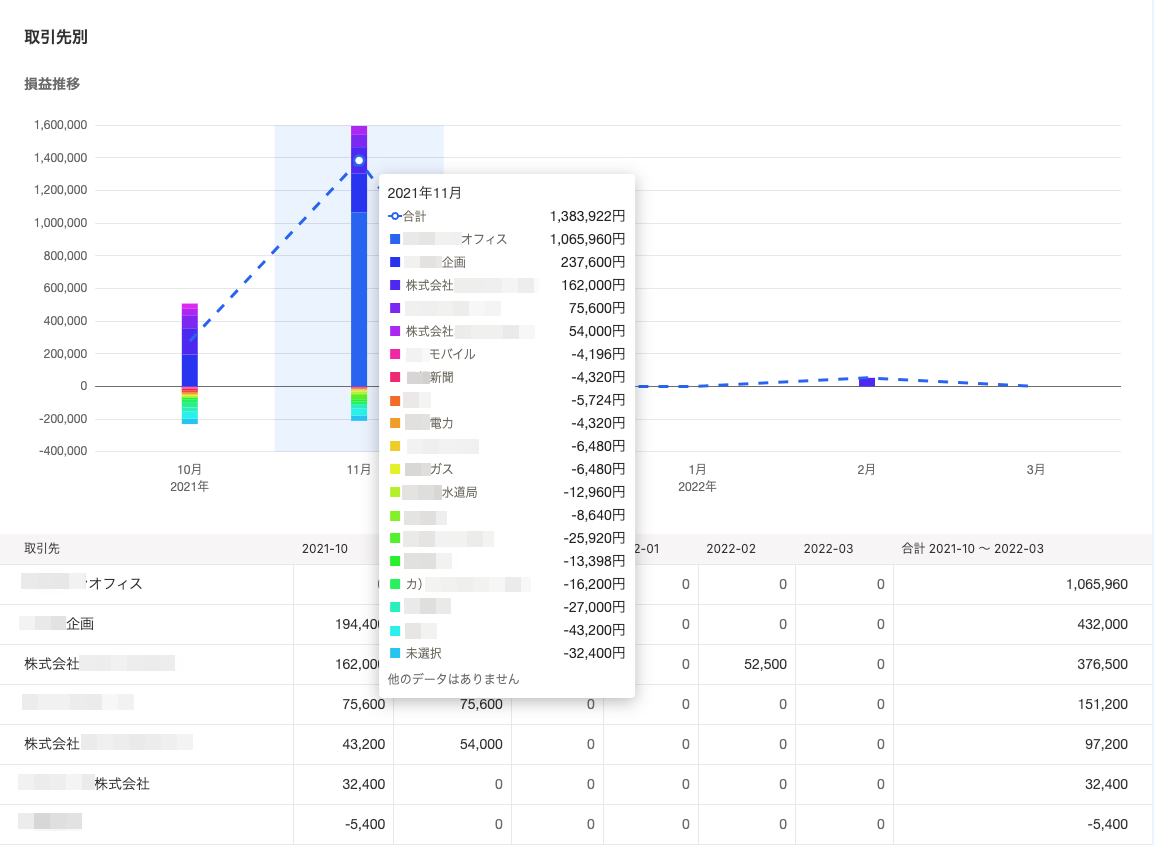Click the February 2022 small purple bar
The width and height of the screenshot is (1154, 845).
[x=867, y=381]
